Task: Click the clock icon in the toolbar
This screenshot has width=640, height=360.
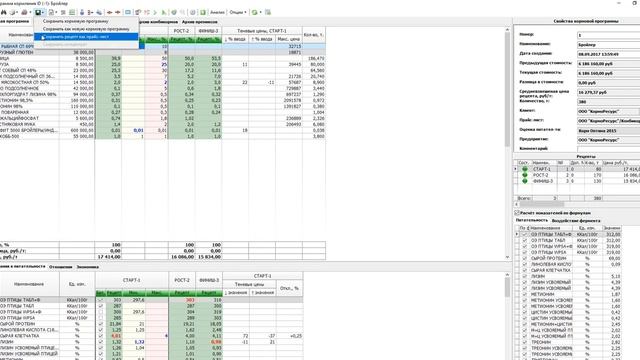Action: [x=193, y=12]
